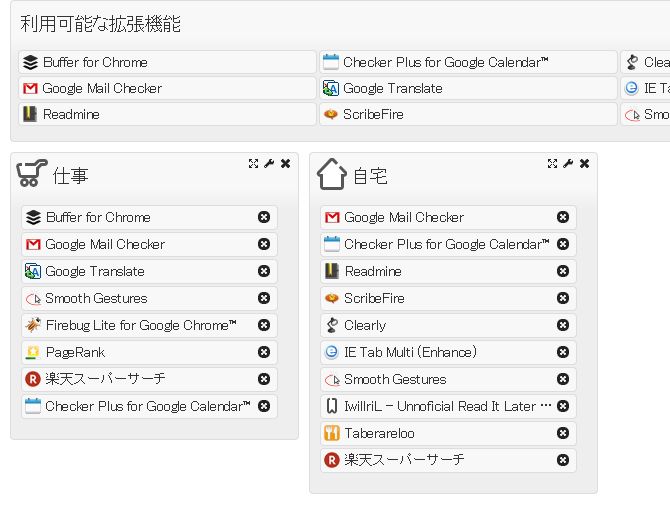Remove Taberareloo from 自宅 group
Viewport: 670px width, 509px height.
pyautogui.click(x=563, y=433)
